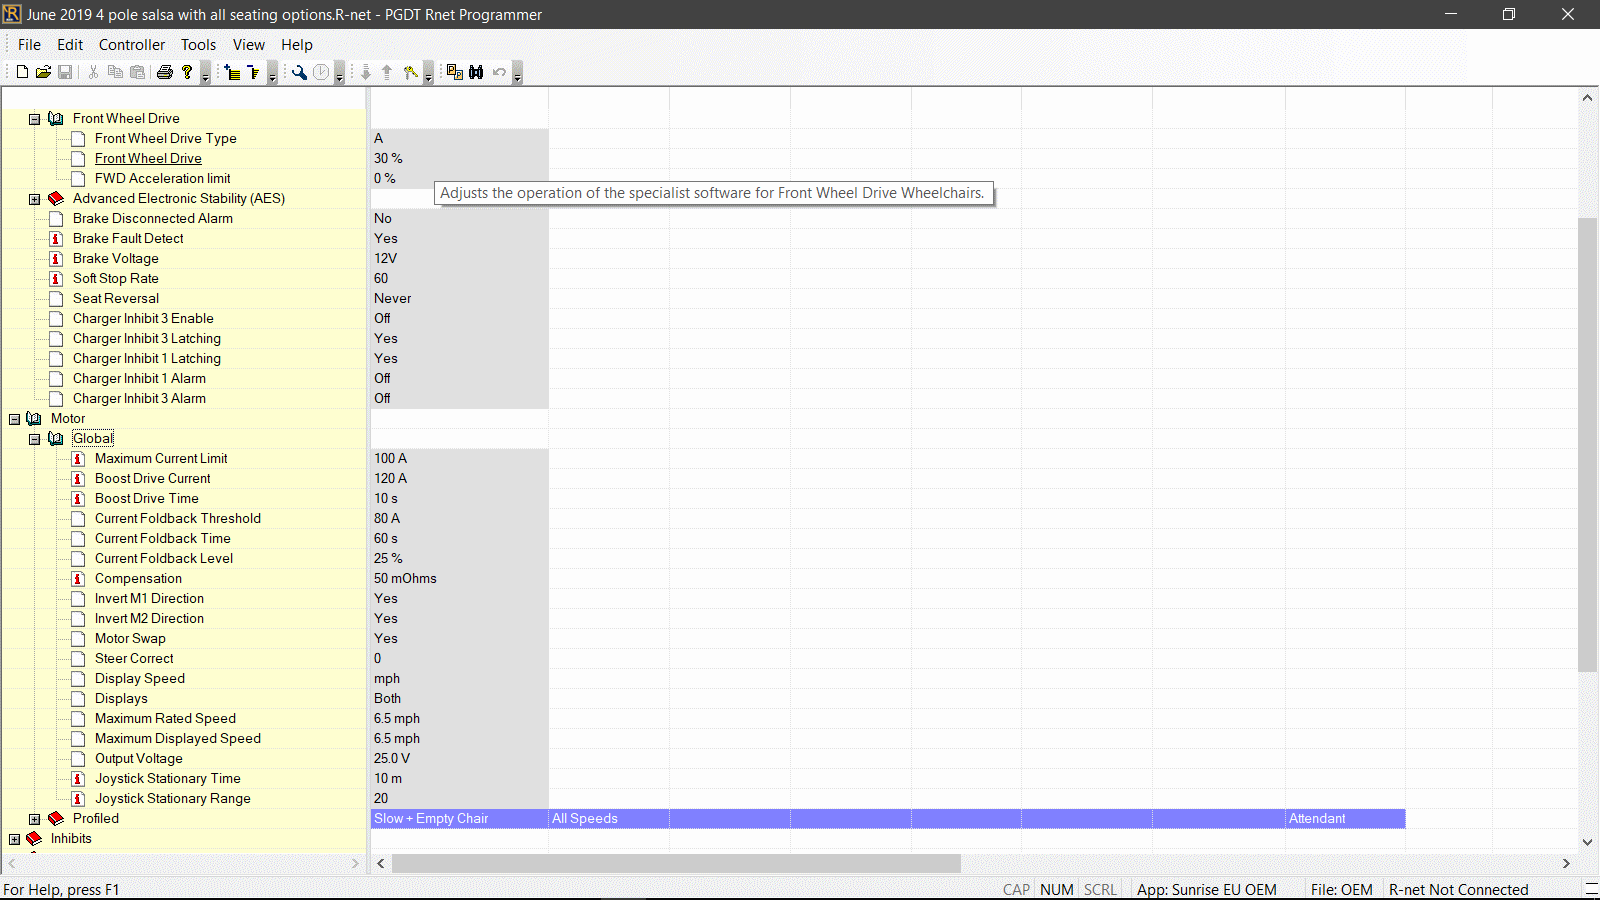Screen dimensions: 1600x900
Task: Select the Maximum Current Limit parameter
Action: [161, 459]
